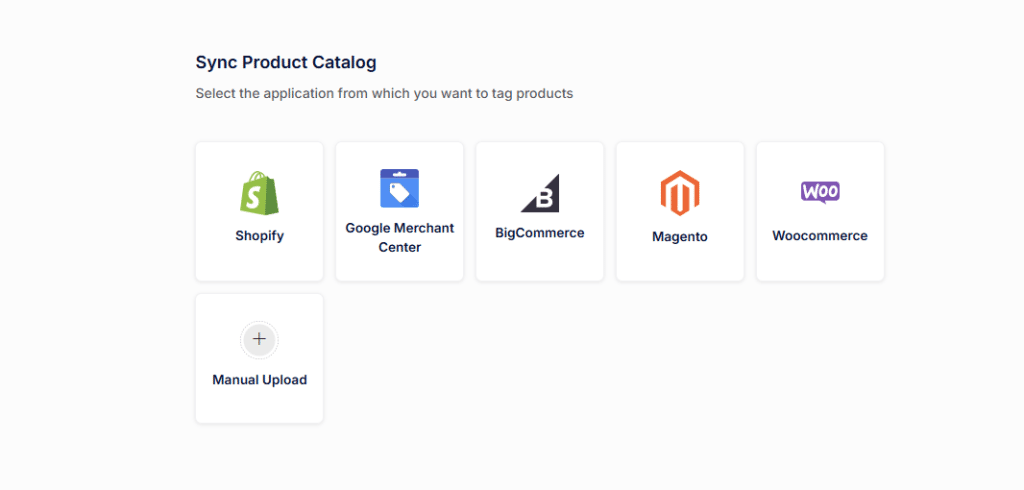The height and width of the screenshot is (490, 1024).
Task: Click the purple Woo logo
Action: click(x=820, y=192)
